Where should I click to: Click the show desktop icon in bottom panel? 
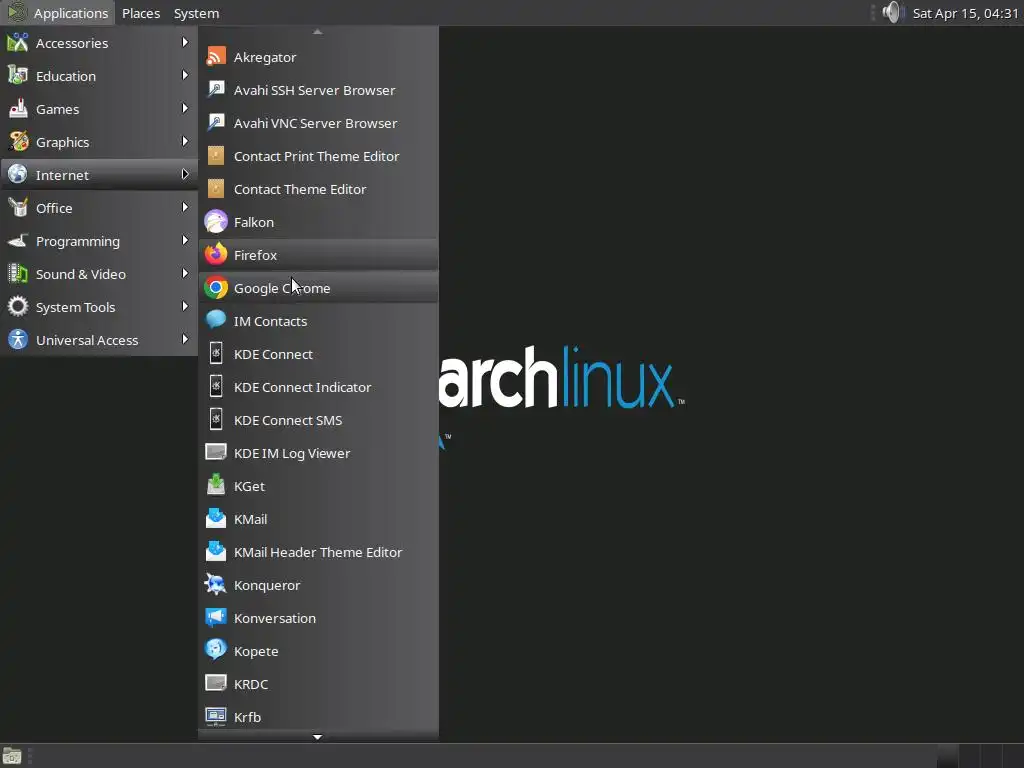(12, 756)
